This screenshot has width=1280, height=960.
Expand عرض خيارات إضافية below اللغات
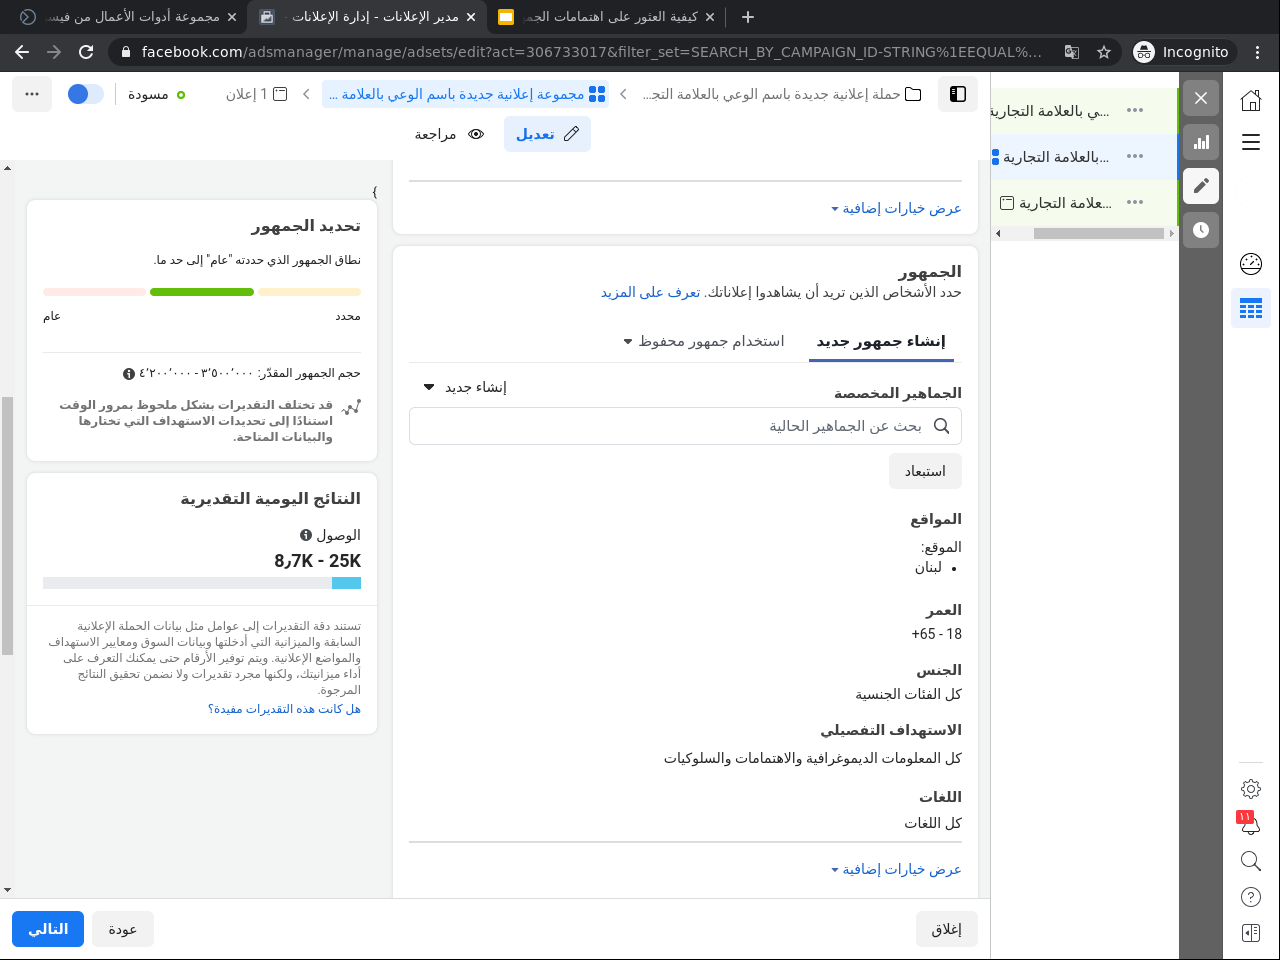(896, 869)
